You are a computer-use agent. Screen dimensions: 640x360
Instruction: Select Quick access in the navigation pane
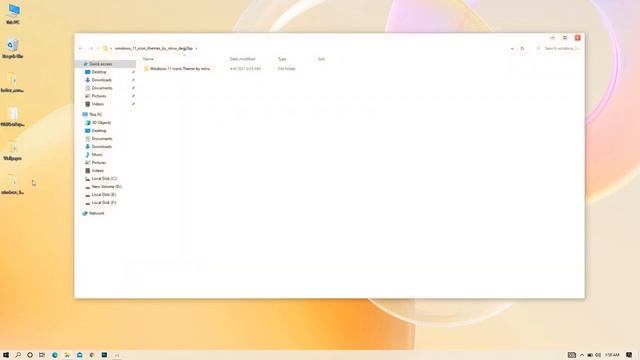(x=100, y=64)
